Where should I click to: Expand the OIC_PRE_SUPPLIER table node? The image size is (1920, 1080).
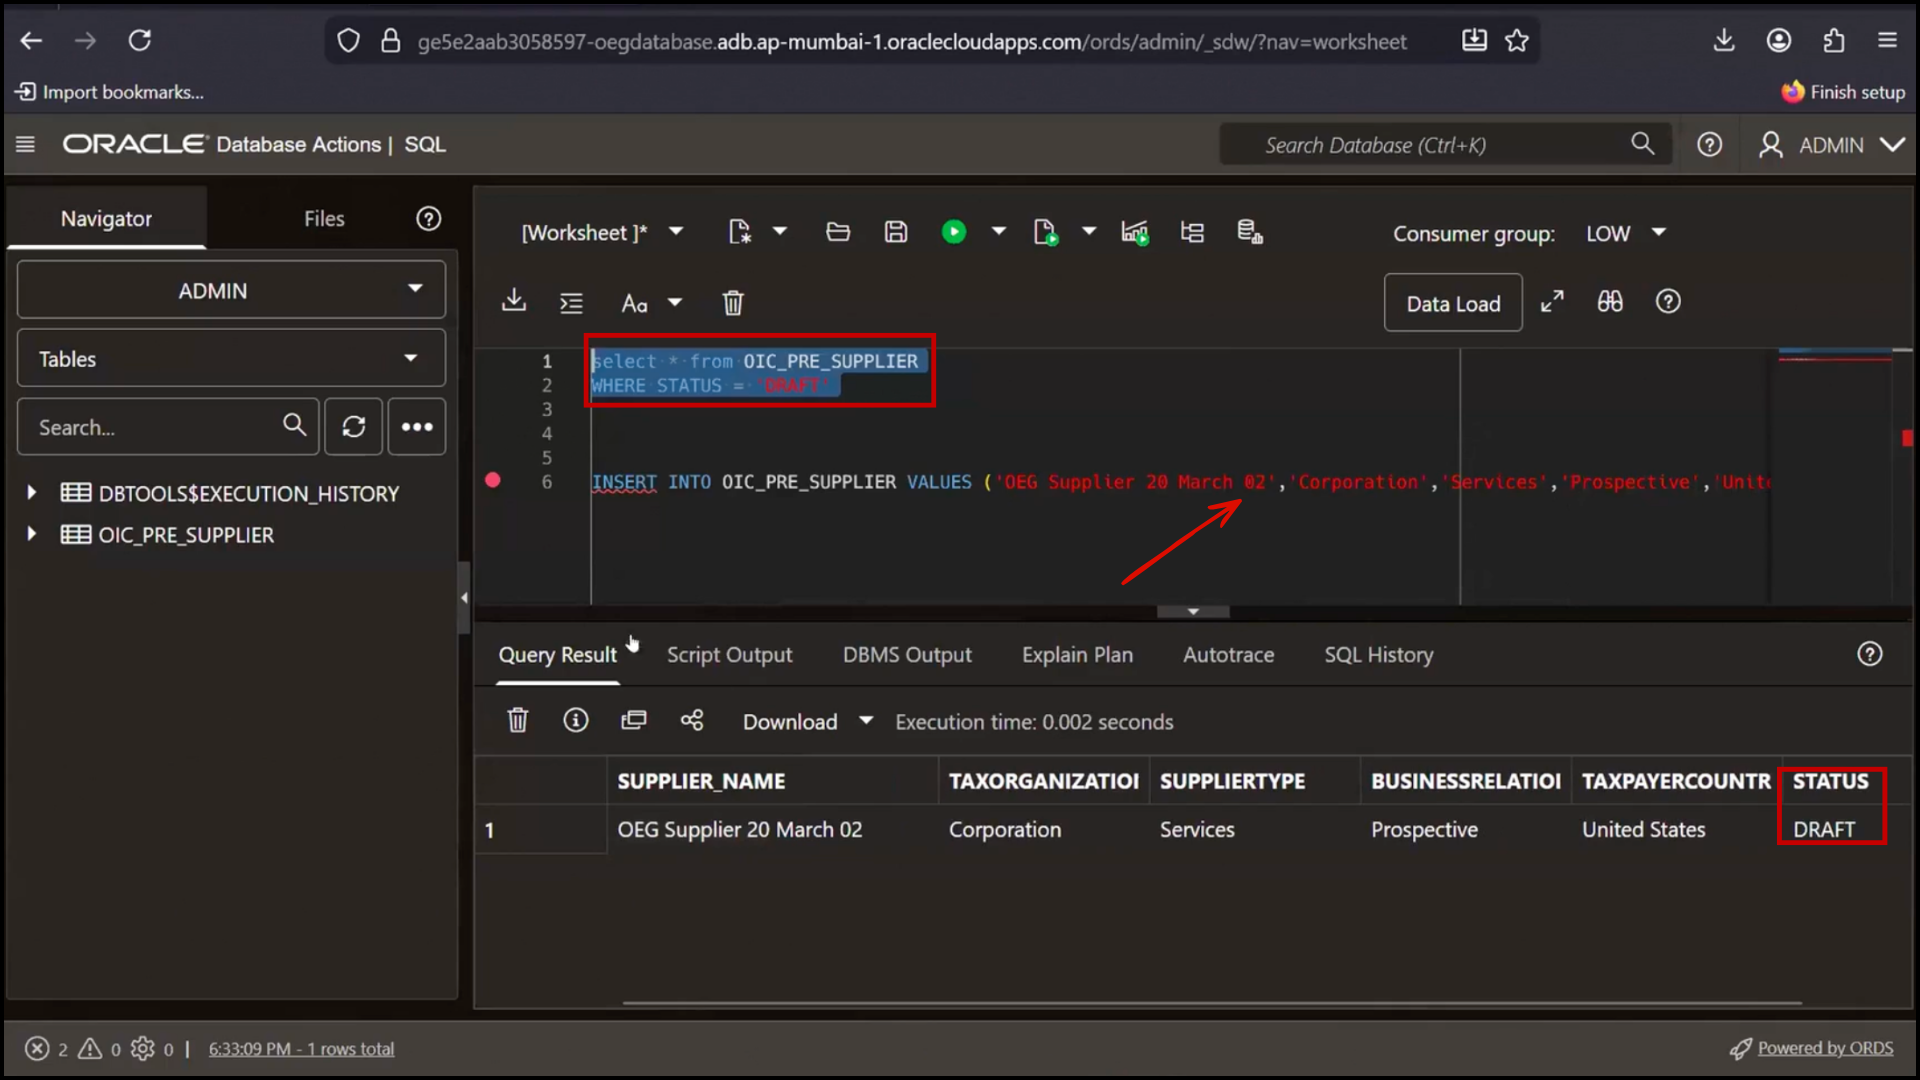[x=32, y=534]
